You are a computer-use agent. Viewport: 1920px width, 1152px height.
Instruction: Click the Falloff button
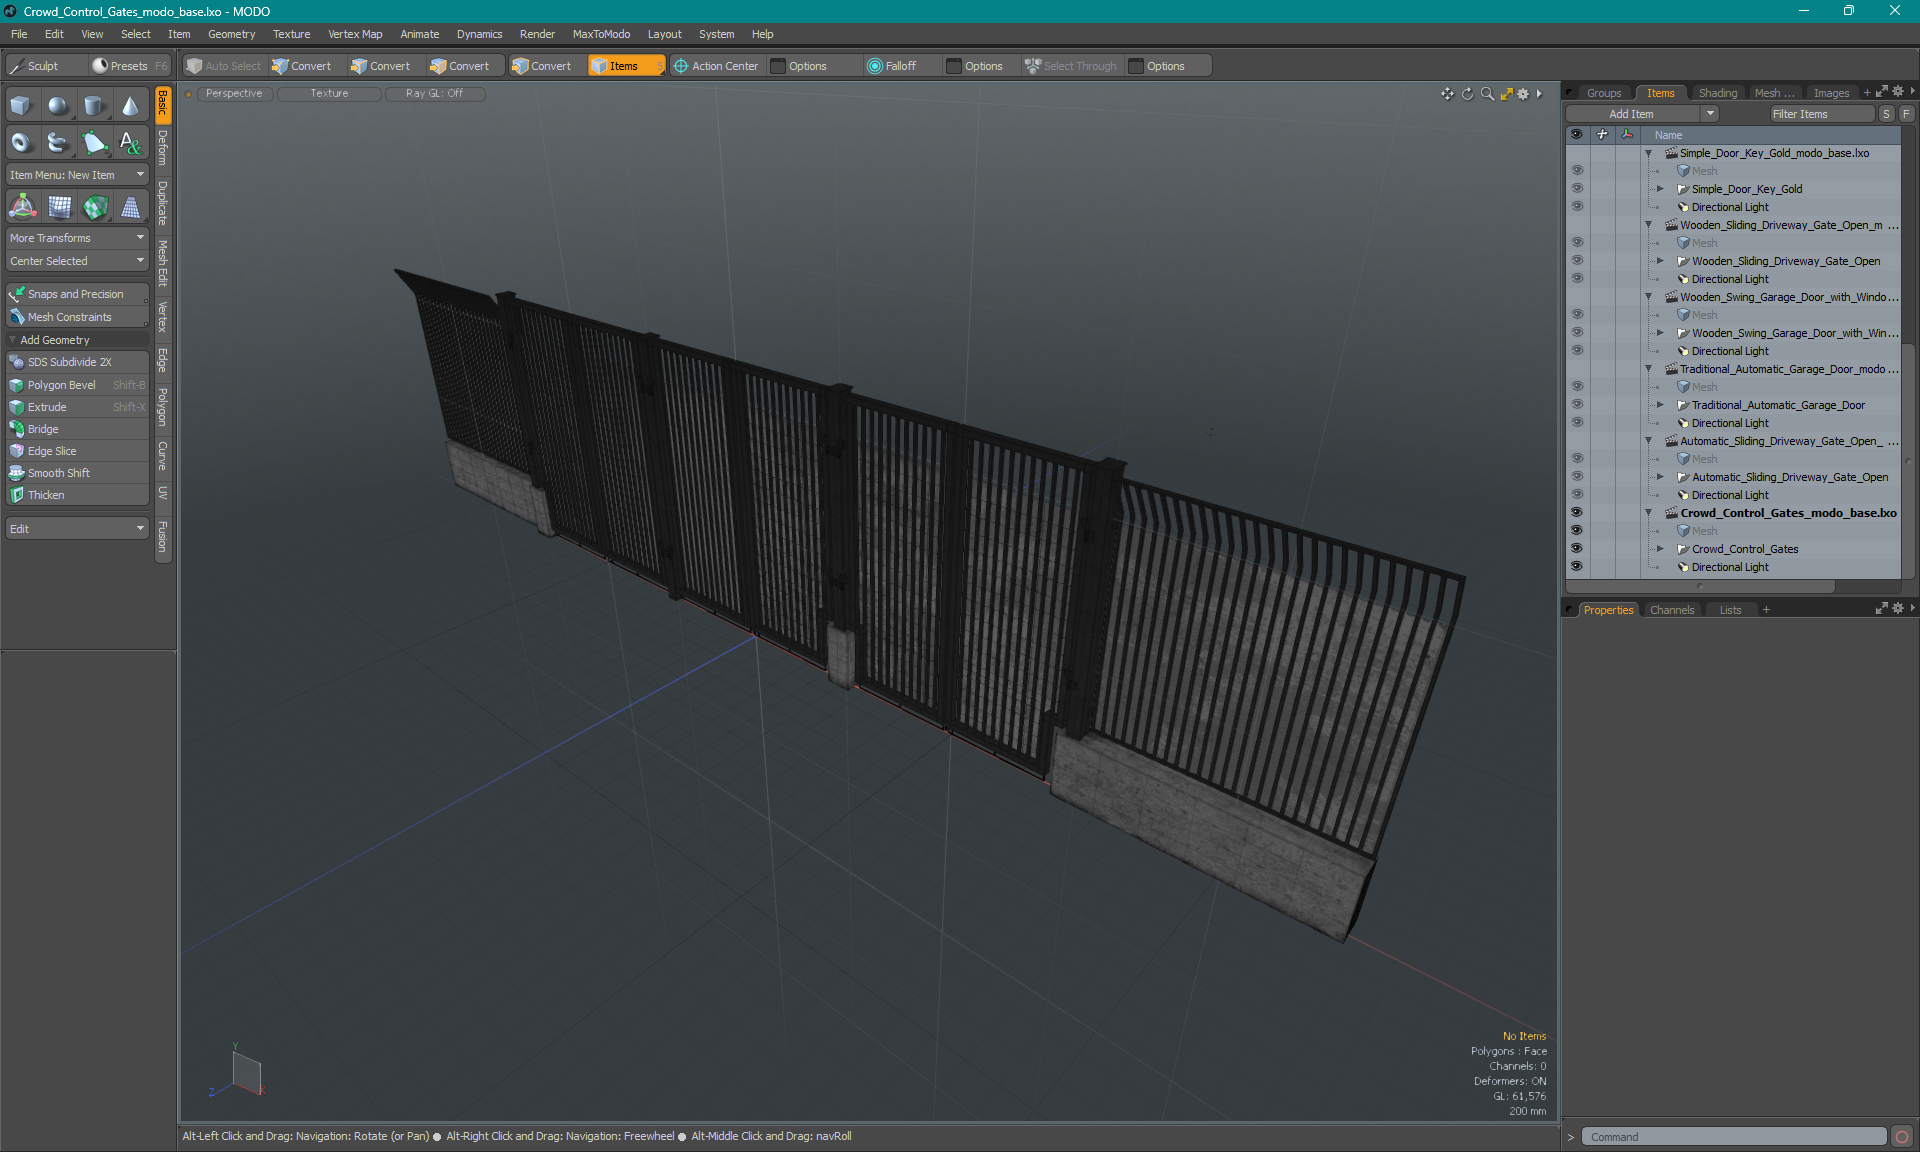pos(900,66)
